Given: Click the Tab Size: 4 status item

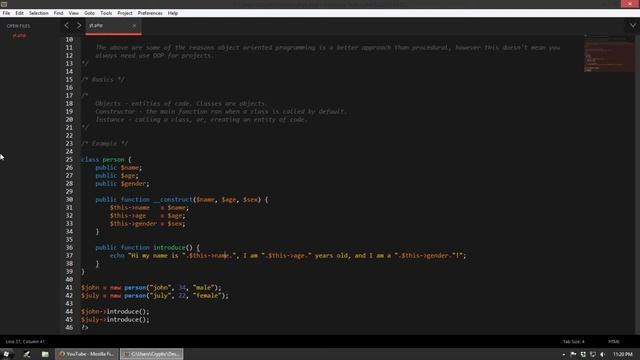Looking at the screenshot, I should [573, 342].
